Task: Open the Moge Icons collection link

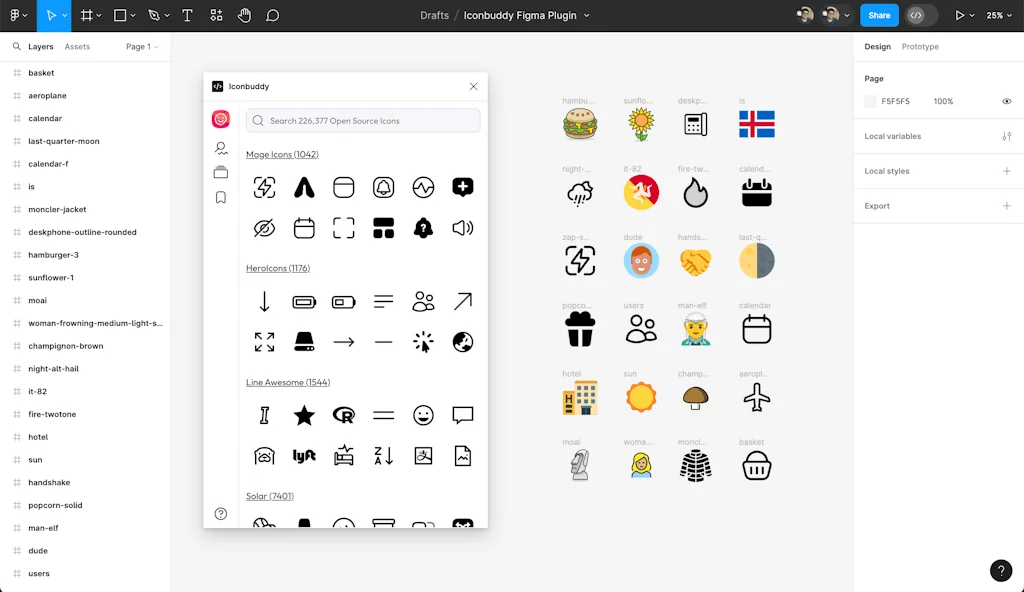Action: pos(282,154)
